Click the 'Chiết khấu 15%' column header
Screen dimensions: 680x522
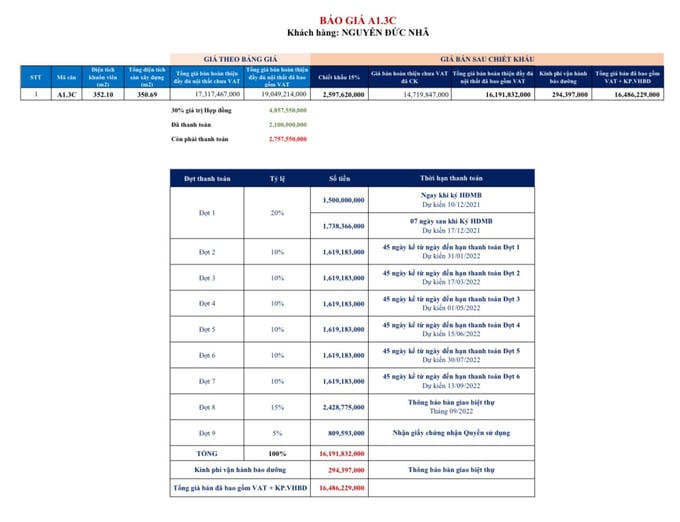pos(340,76)
